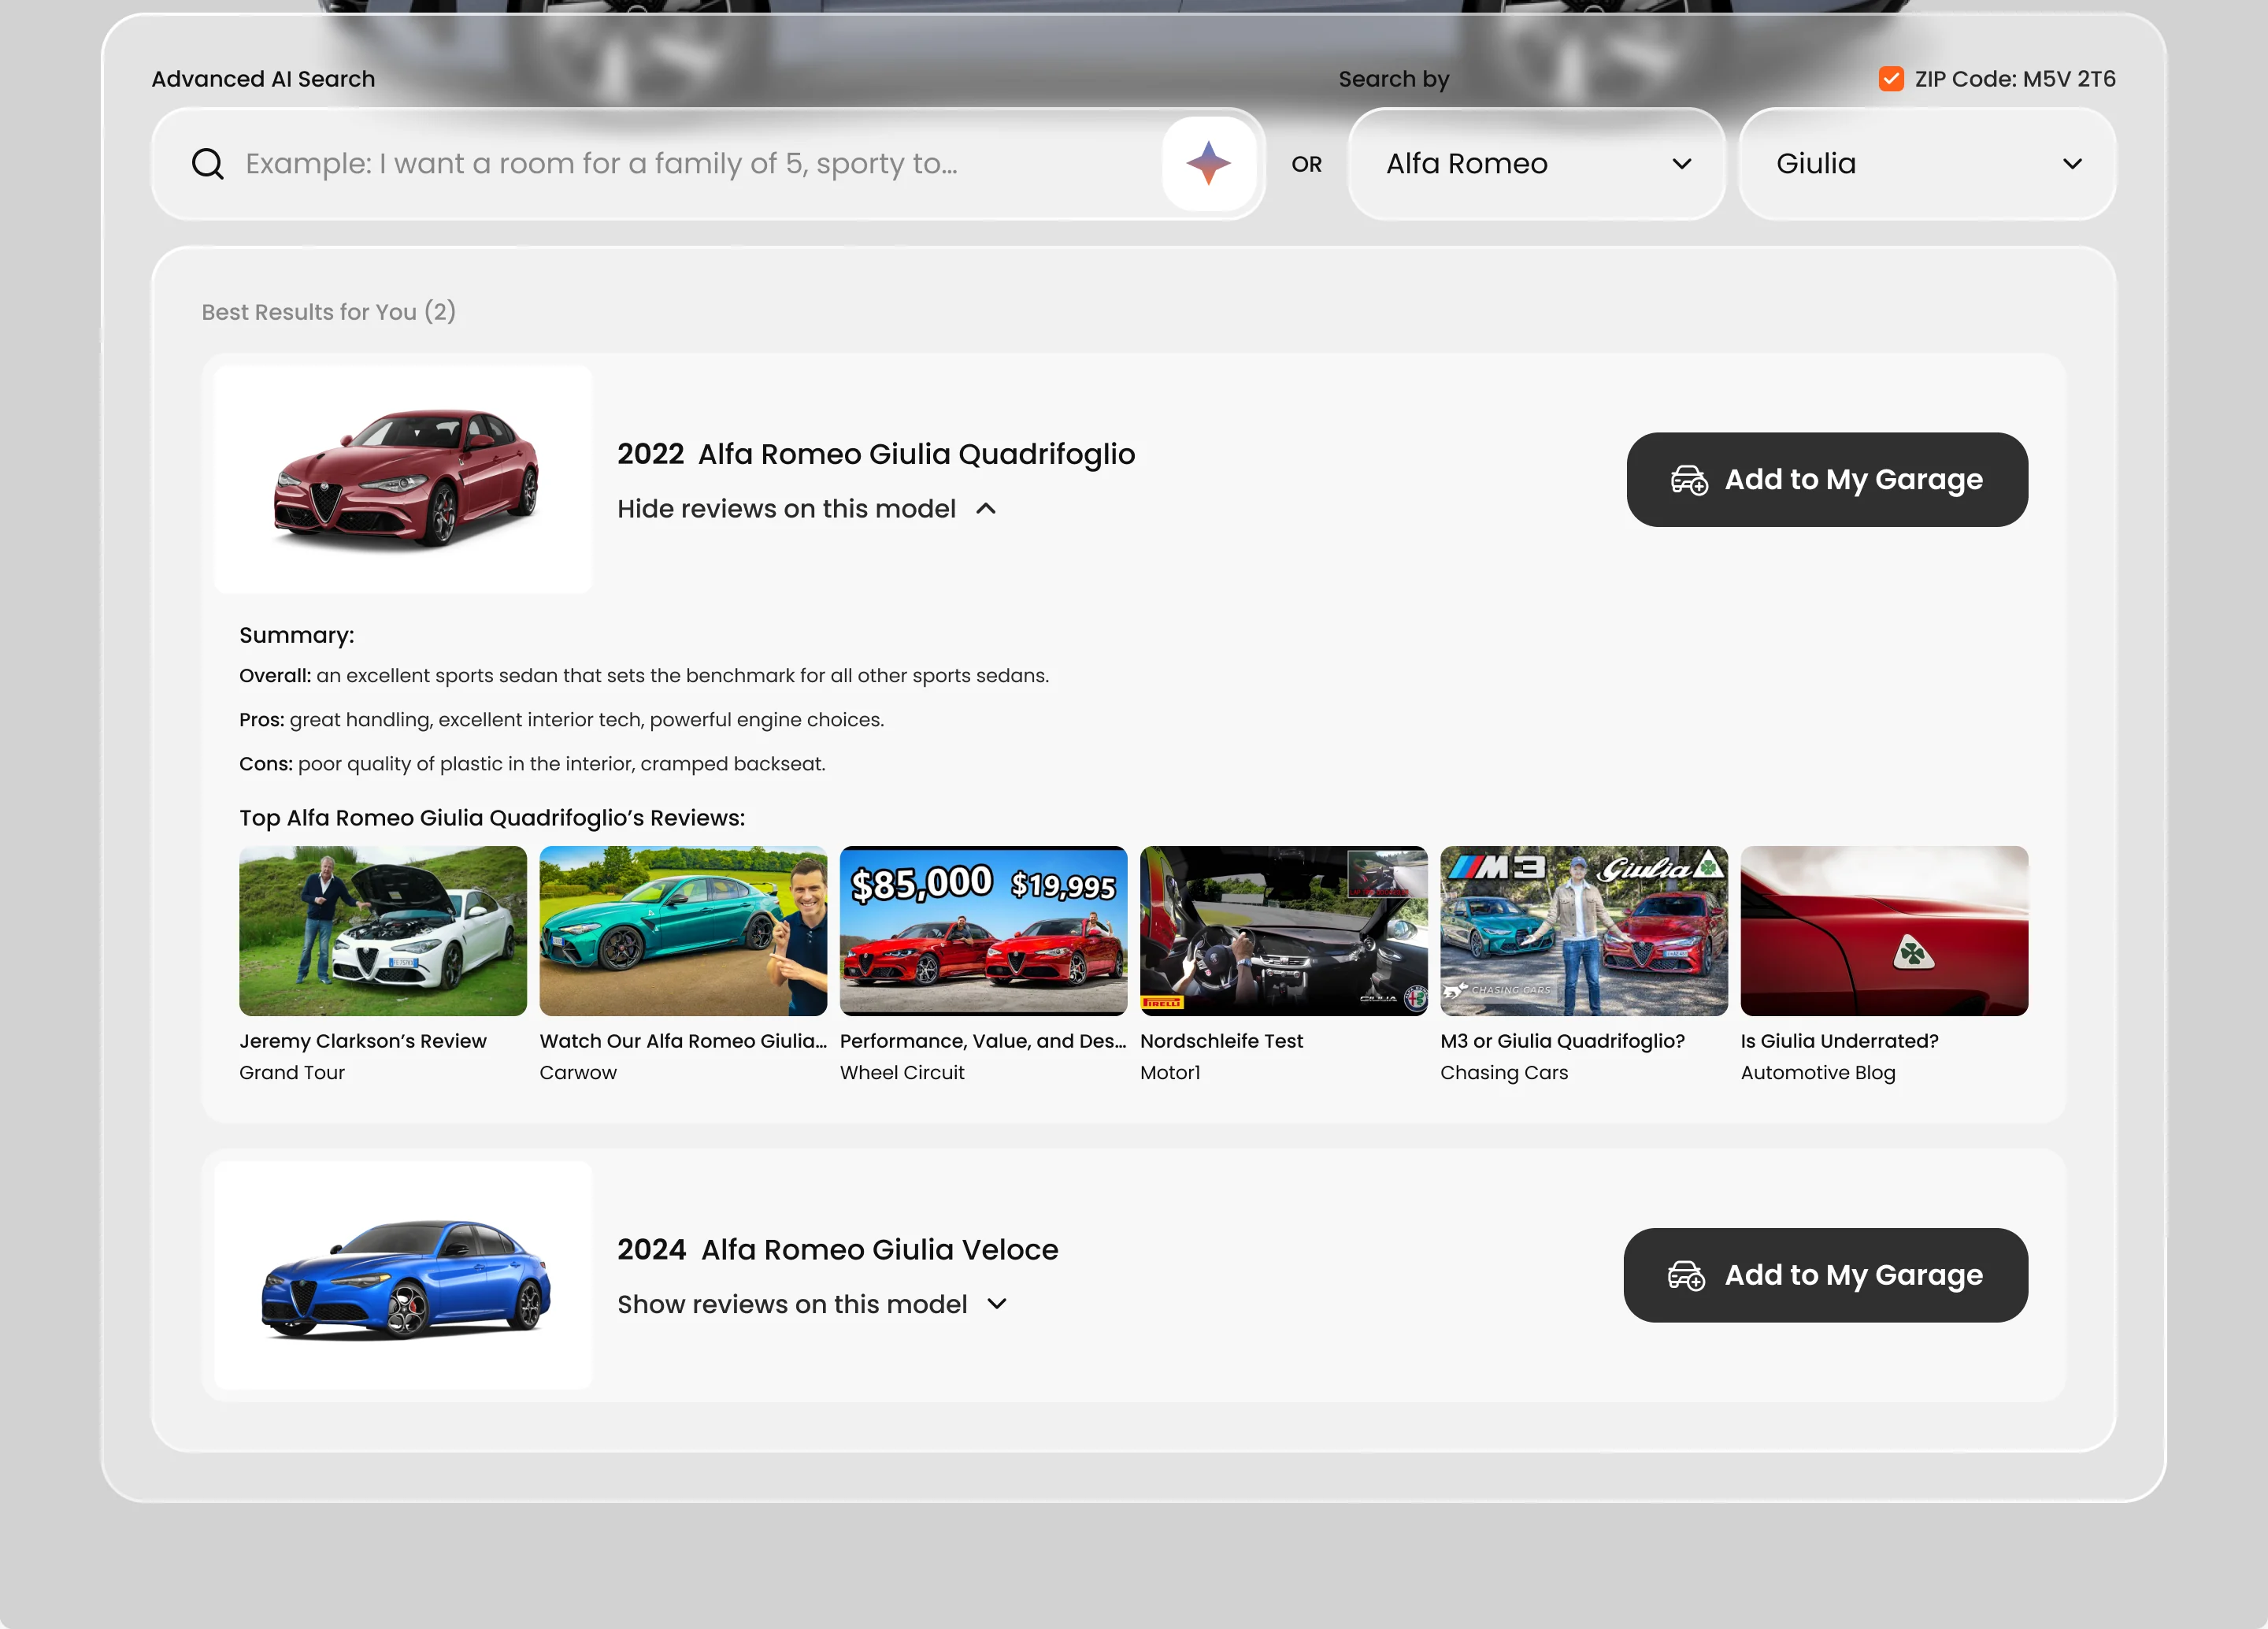
Task: Click the 2022 Alfa Romeo Giulia Quadrifoglio title
Action: tap(876, 454)
